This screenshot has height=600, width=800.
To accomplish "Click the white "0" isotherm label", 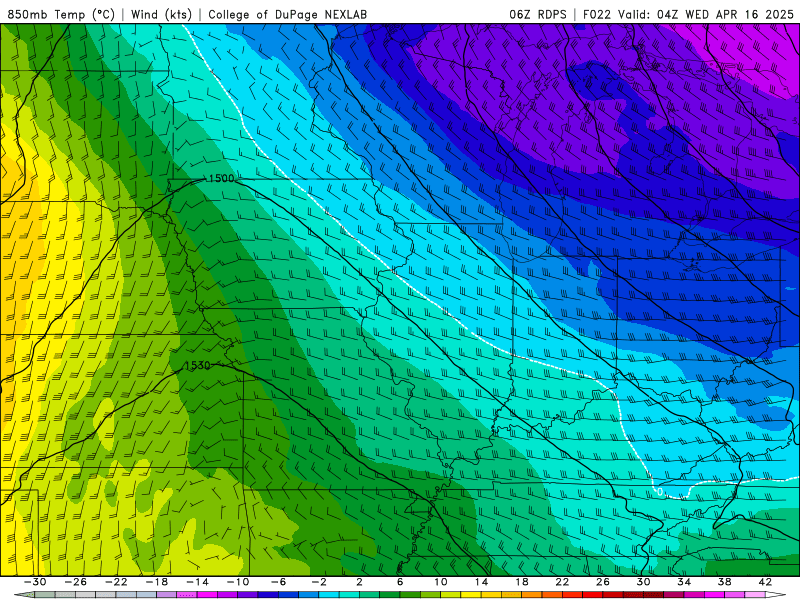I will click(x=660, y=492).
